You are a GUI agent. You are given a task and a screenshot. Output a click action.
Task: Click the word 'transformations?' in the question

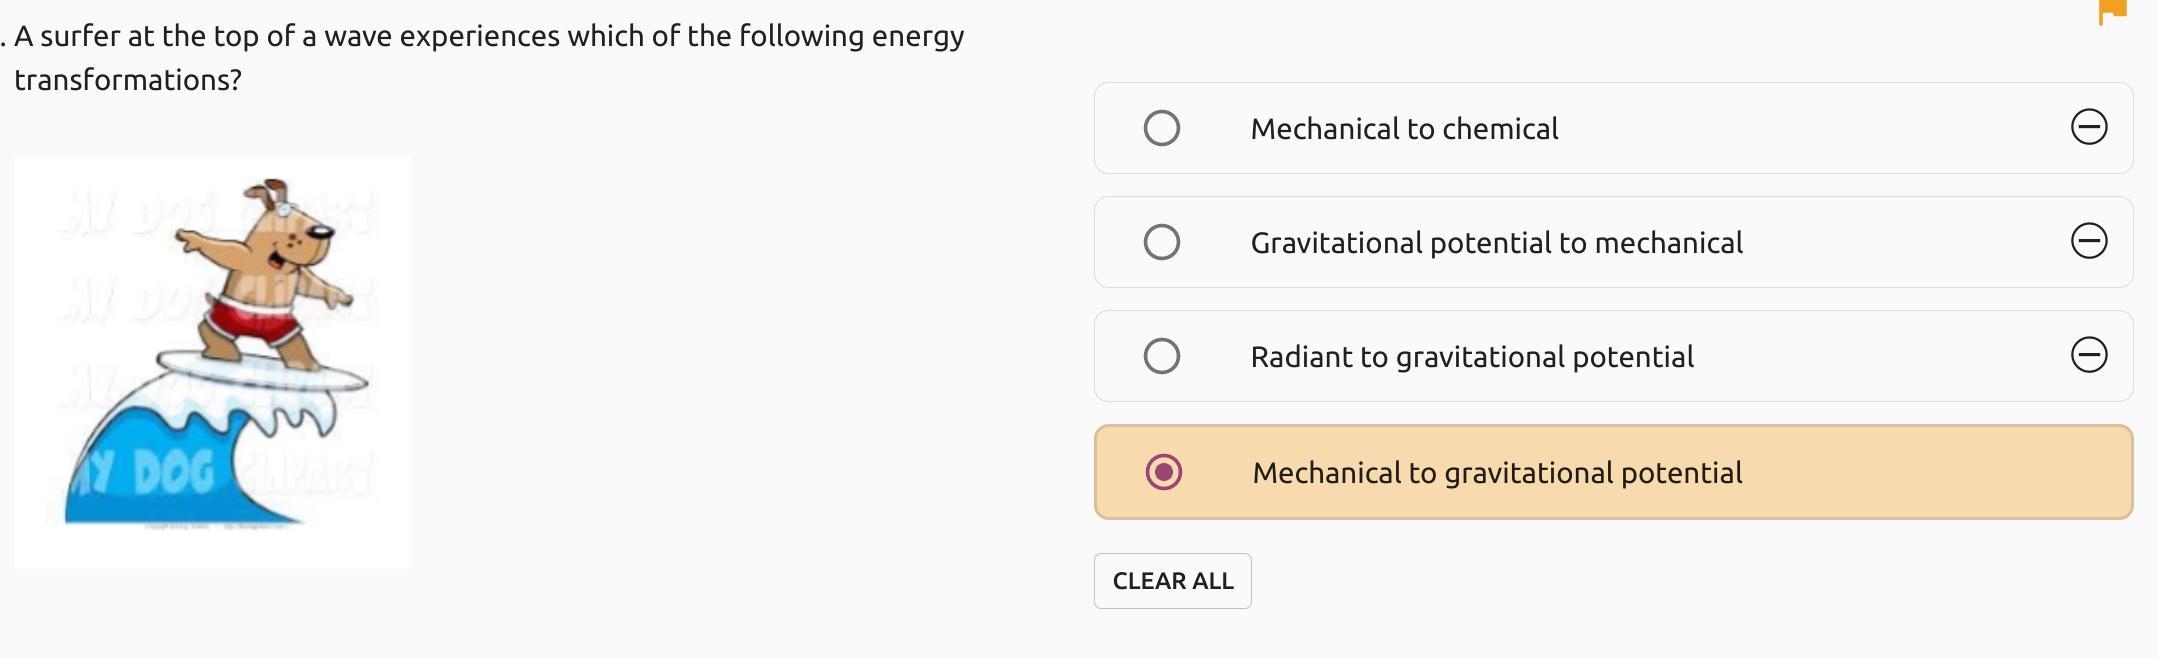pos(128,81)
